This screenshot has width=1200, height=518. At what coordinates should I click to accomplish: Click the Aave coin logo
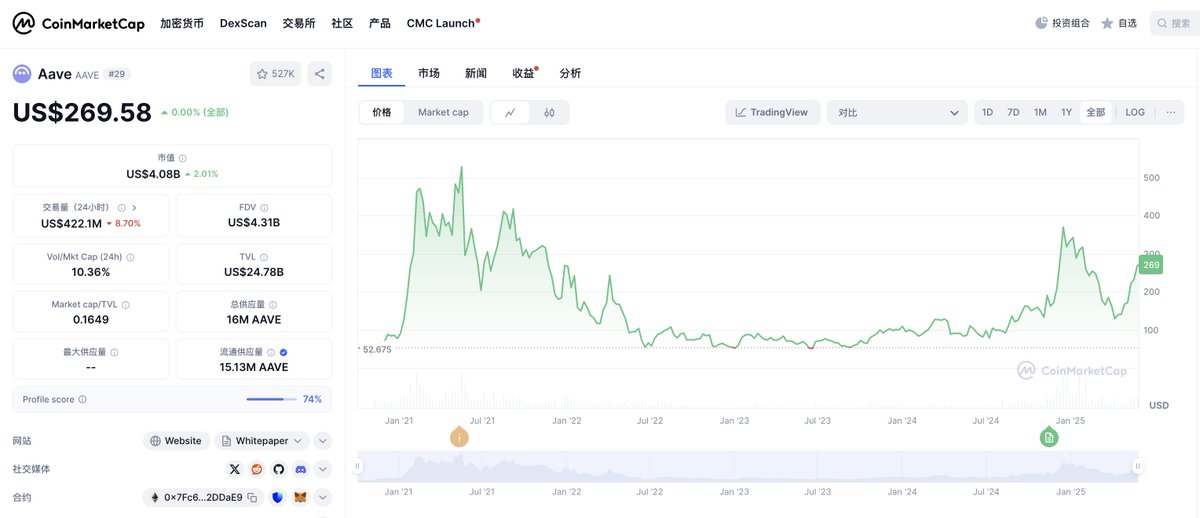pyautogui.click(x=22, y=74)
